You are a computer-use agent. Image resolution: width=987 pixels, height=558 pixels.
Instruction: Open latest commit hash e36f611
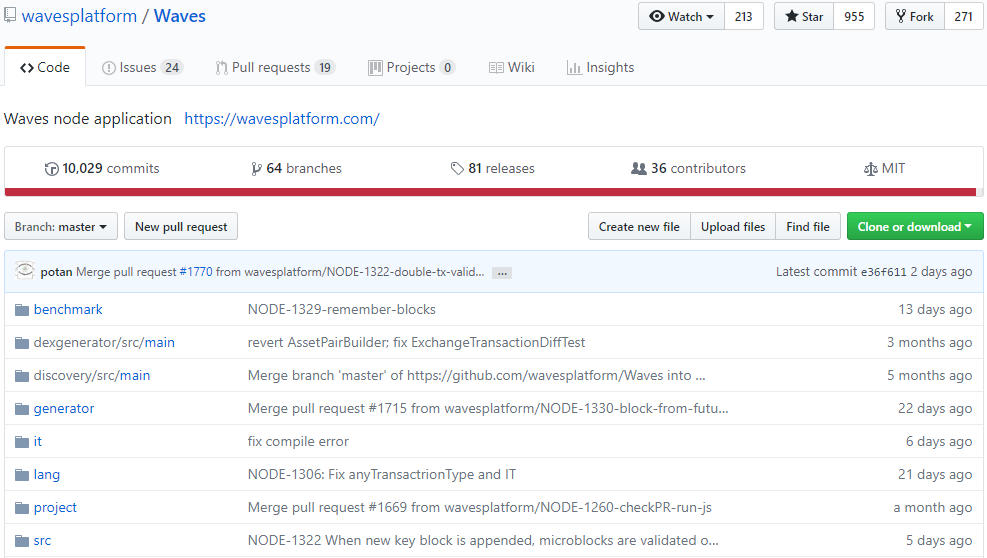[x=883, y=272]
